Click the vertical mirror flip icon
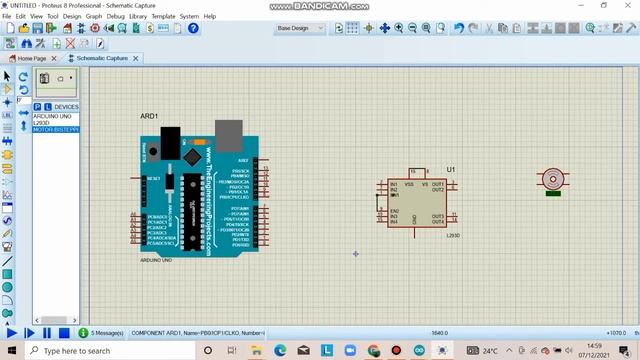640x360 pixels. [x=24, y=126]
